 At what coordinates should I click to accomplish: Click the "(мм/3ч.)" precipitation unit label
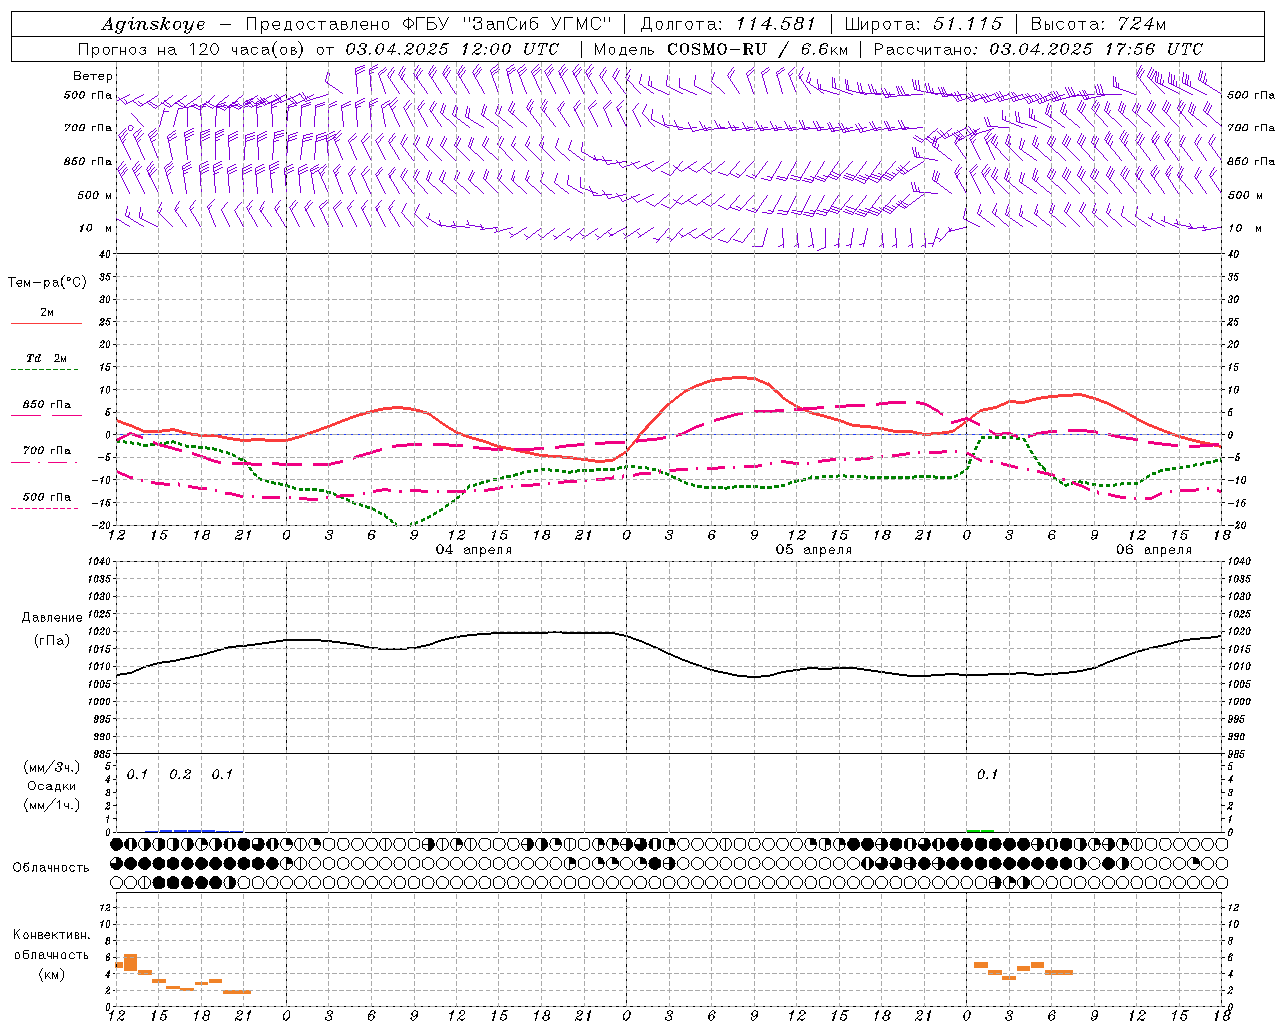pos(51,767)
